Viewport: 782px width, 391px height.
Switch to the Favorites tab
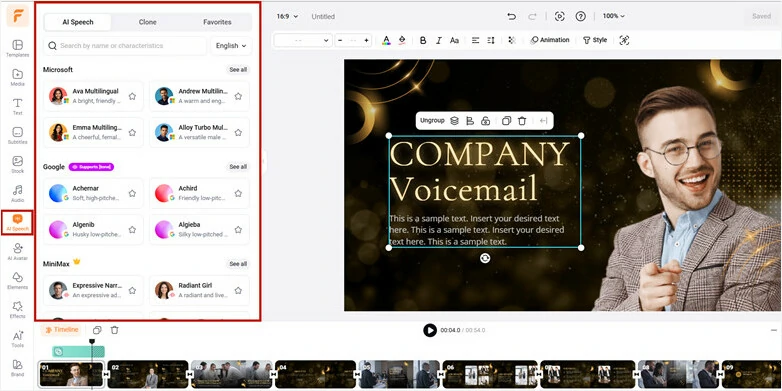tap(217, 22)
